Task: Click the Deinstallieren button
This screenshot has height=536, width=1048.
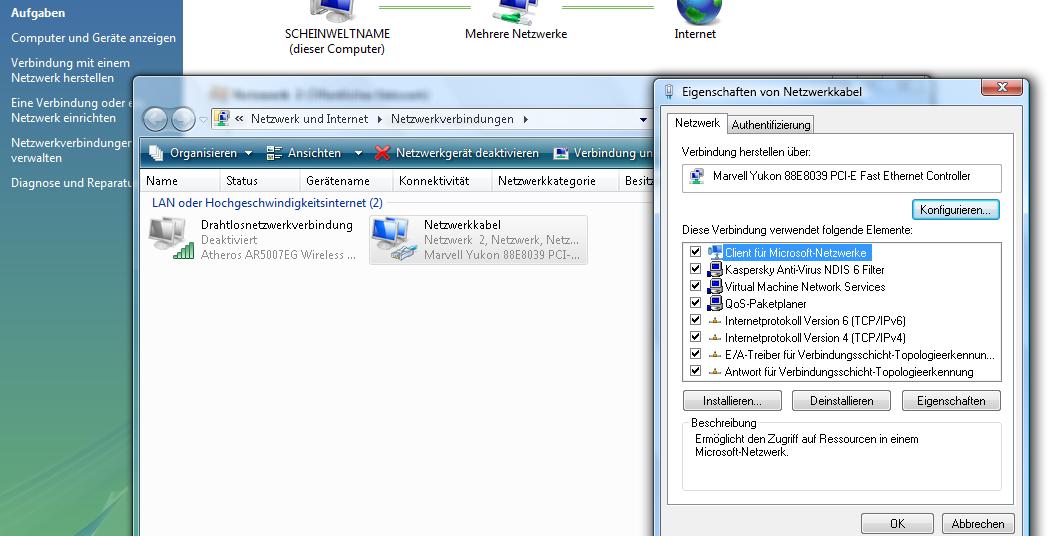Action: pyautogui.click(x=841, y=401)
